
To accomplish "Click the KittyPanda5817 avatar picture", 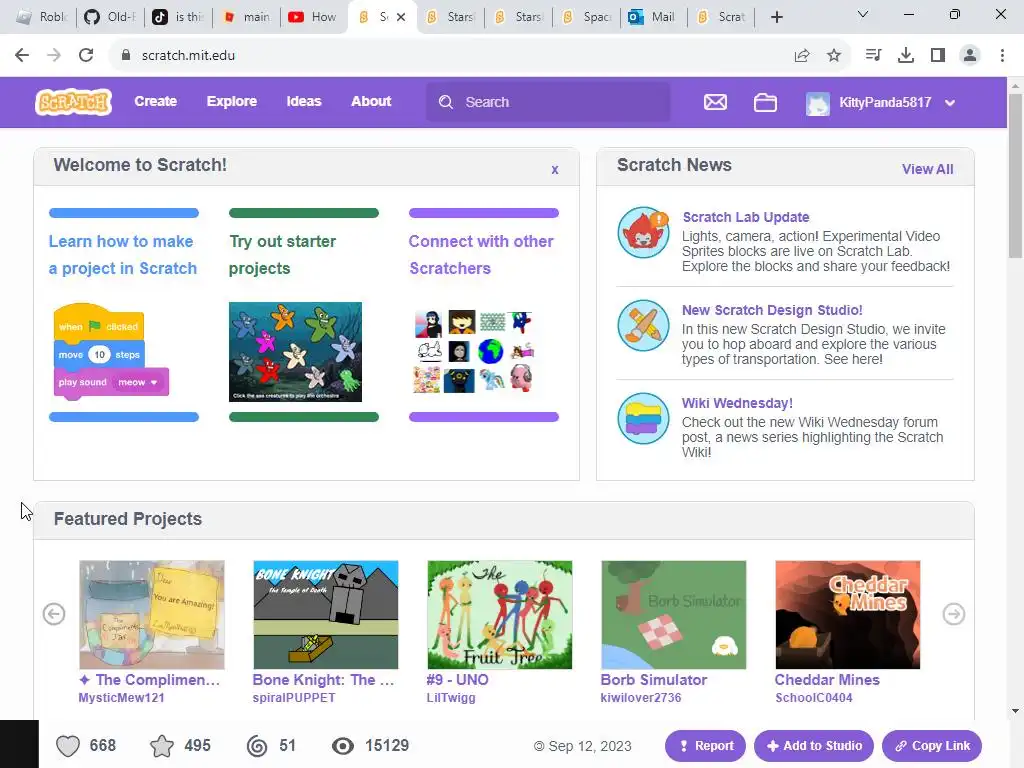I will coord(818,103).
